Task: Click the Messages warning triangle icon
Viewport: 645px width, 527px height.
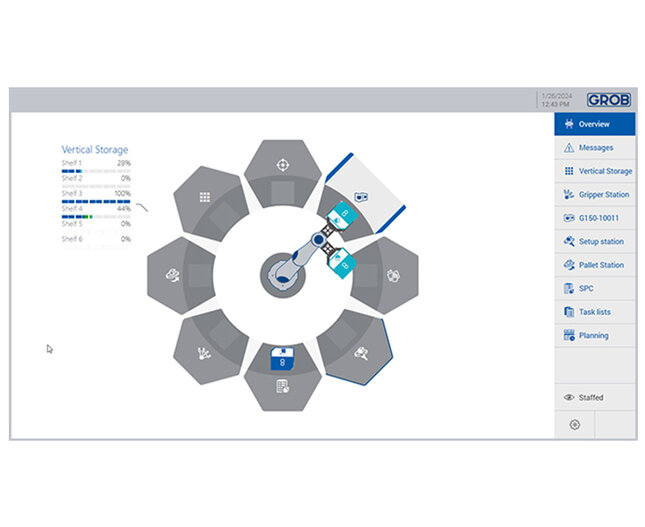Action: coord(569,148)
